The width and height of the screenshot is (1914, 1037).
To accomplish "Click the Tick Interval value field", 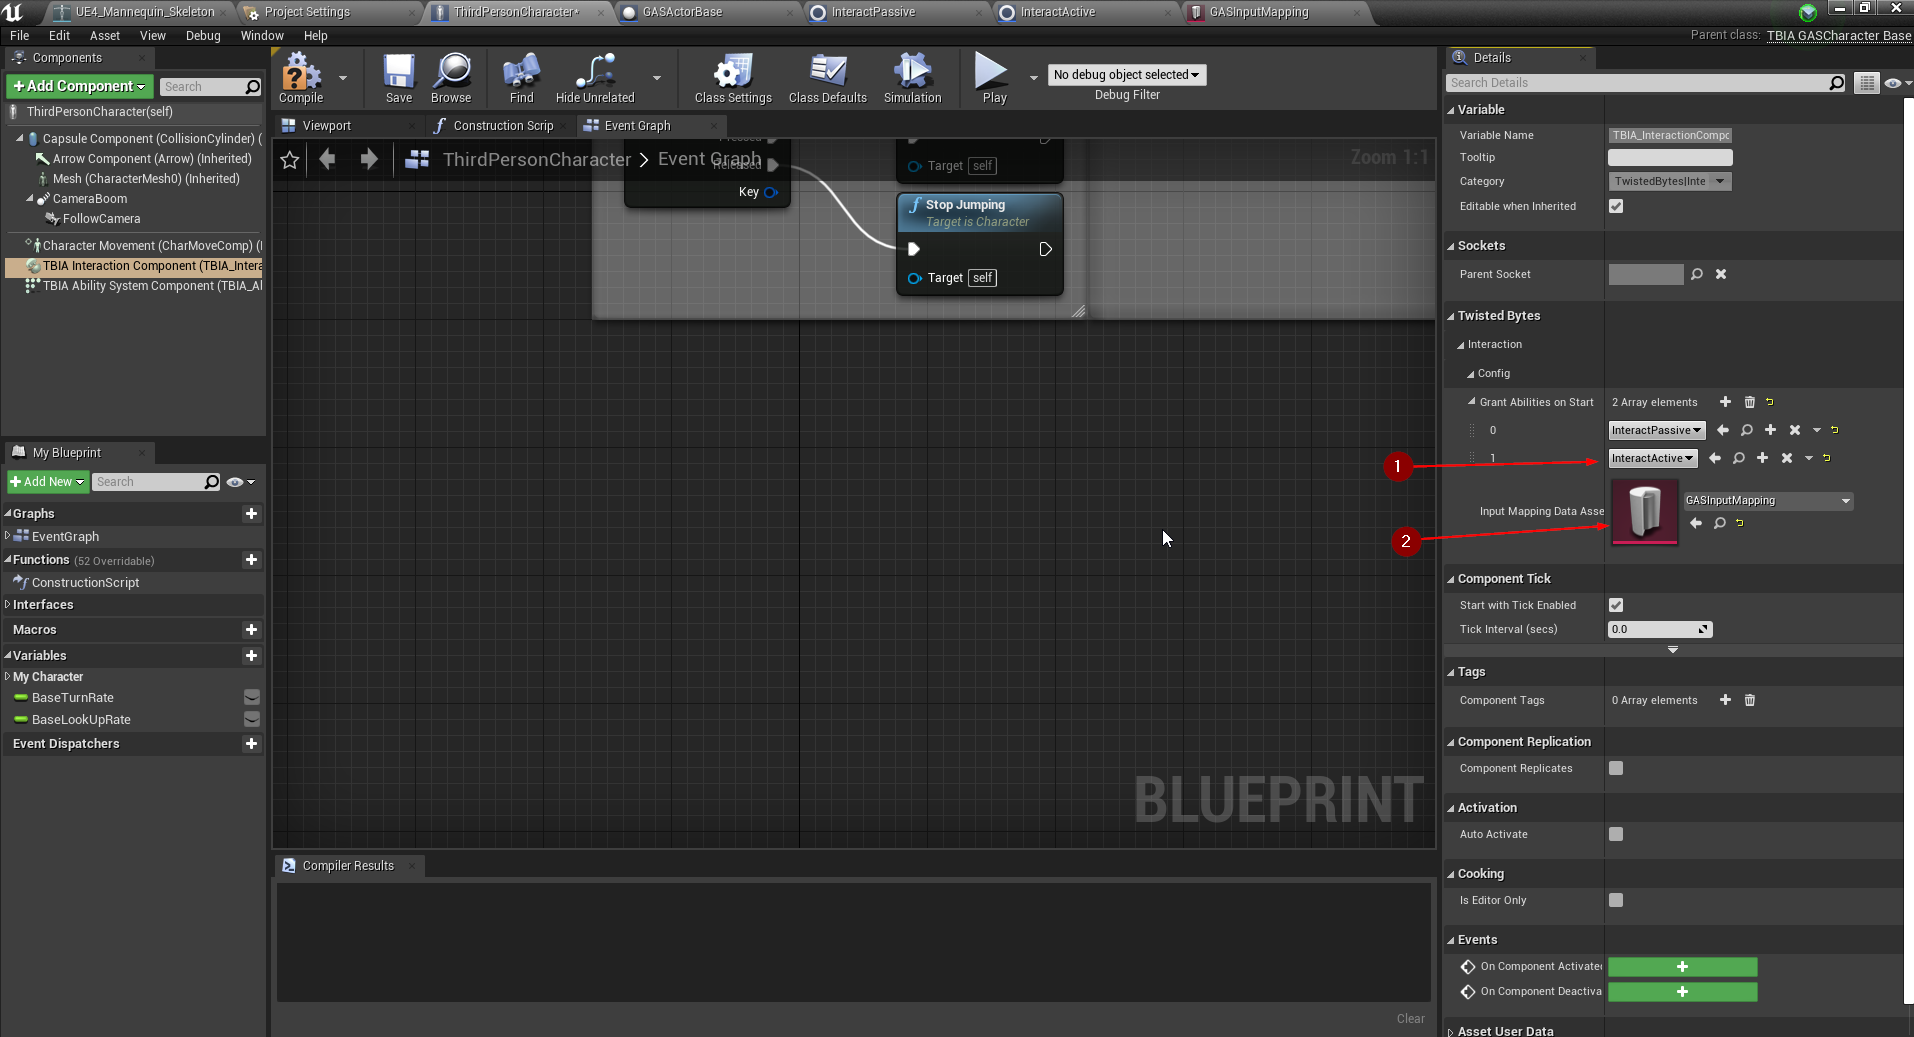I will click(1660, 629).
